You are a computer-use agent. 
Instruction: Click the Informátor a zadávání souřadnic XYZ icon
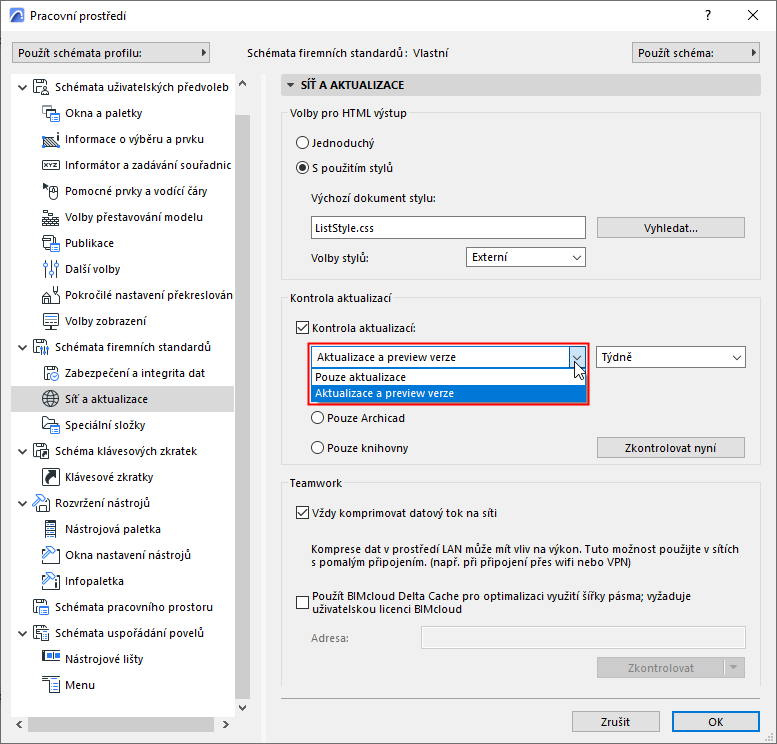coord(51,165)
